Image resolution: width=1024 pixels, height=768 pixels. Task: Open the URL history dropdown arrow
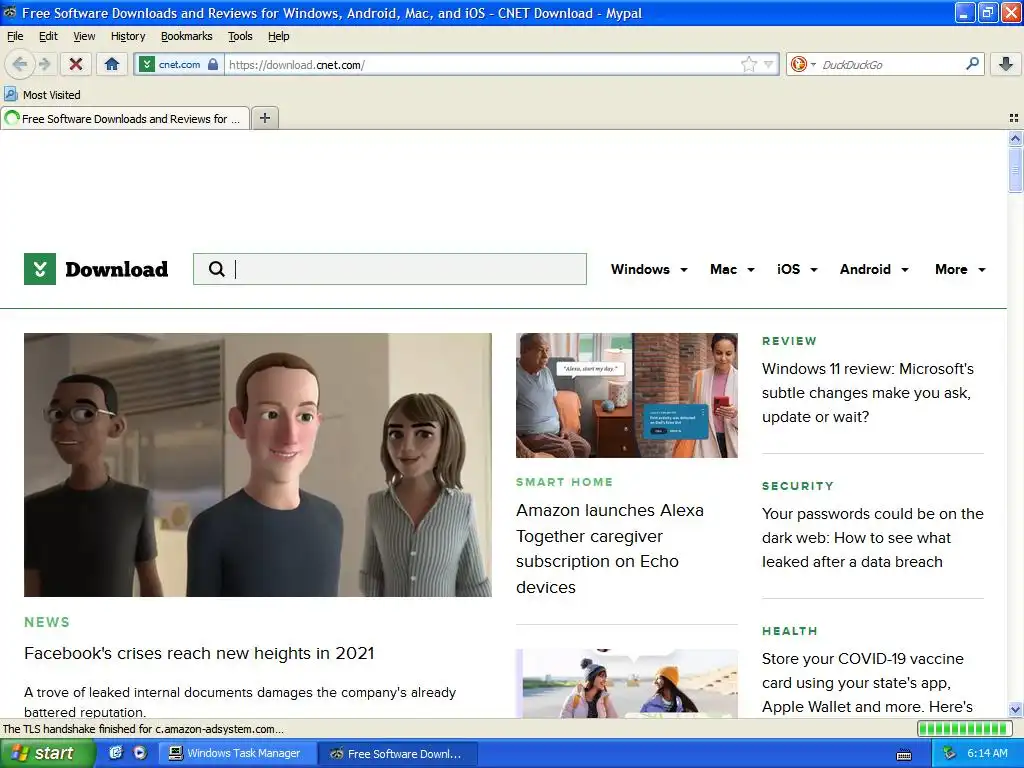[x=769, y=64]
